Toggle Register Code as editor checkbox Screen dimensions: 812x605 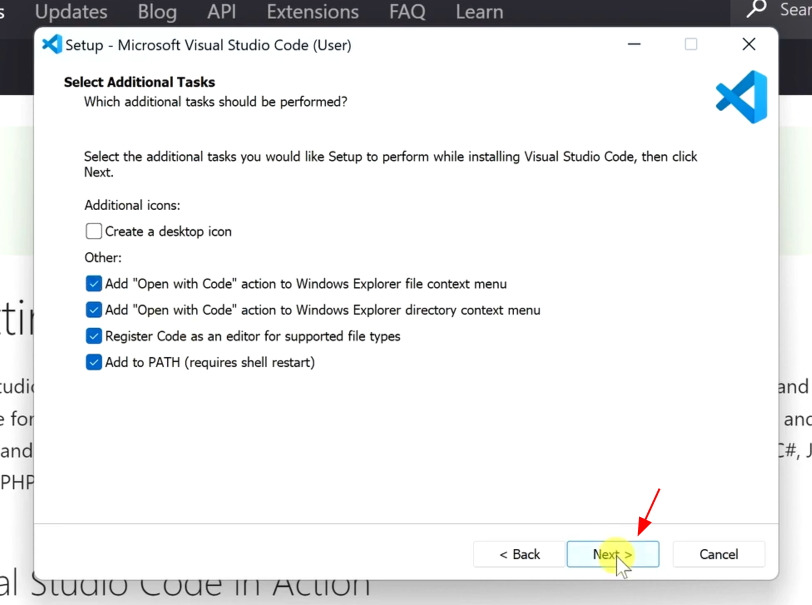pyautogui.click(x=94, y=336)
